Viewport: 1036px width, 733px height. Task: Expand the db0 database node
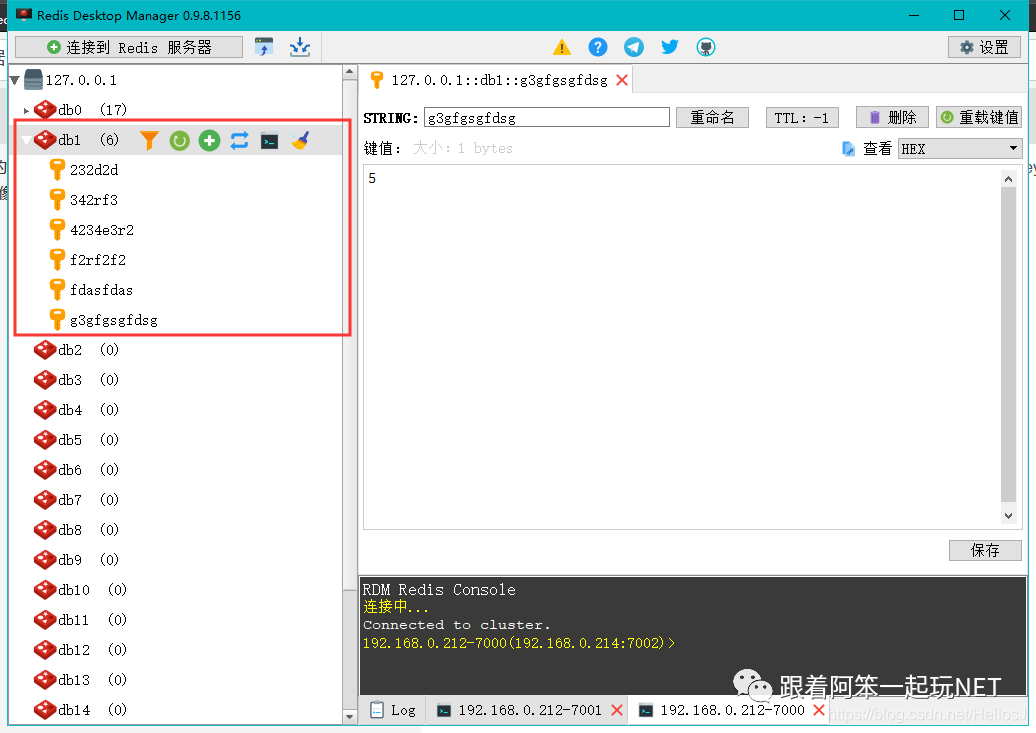tap(26, 110)
